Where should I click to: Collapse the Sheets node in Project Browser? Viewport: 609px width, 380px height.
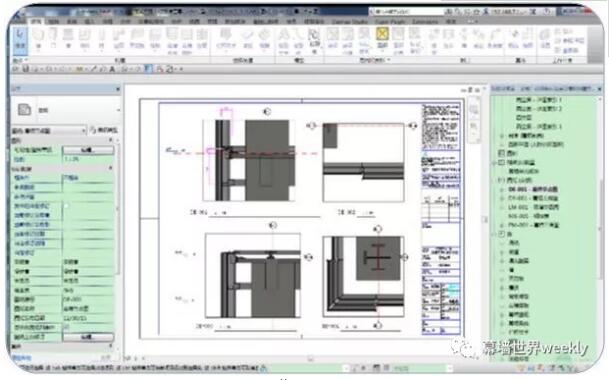point(501,180)
